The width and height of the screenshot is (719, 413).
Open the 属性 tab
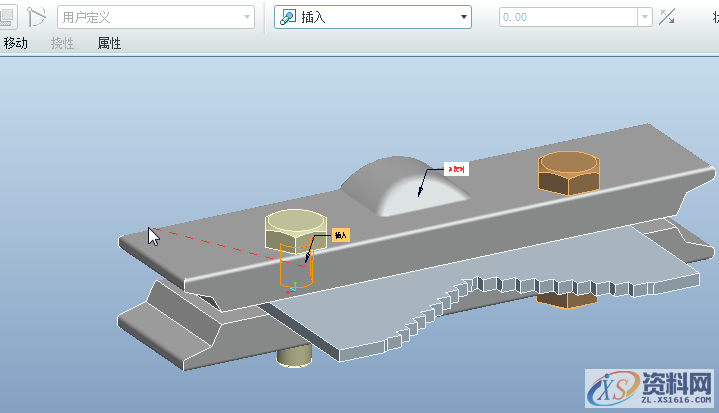coord(109,43)
